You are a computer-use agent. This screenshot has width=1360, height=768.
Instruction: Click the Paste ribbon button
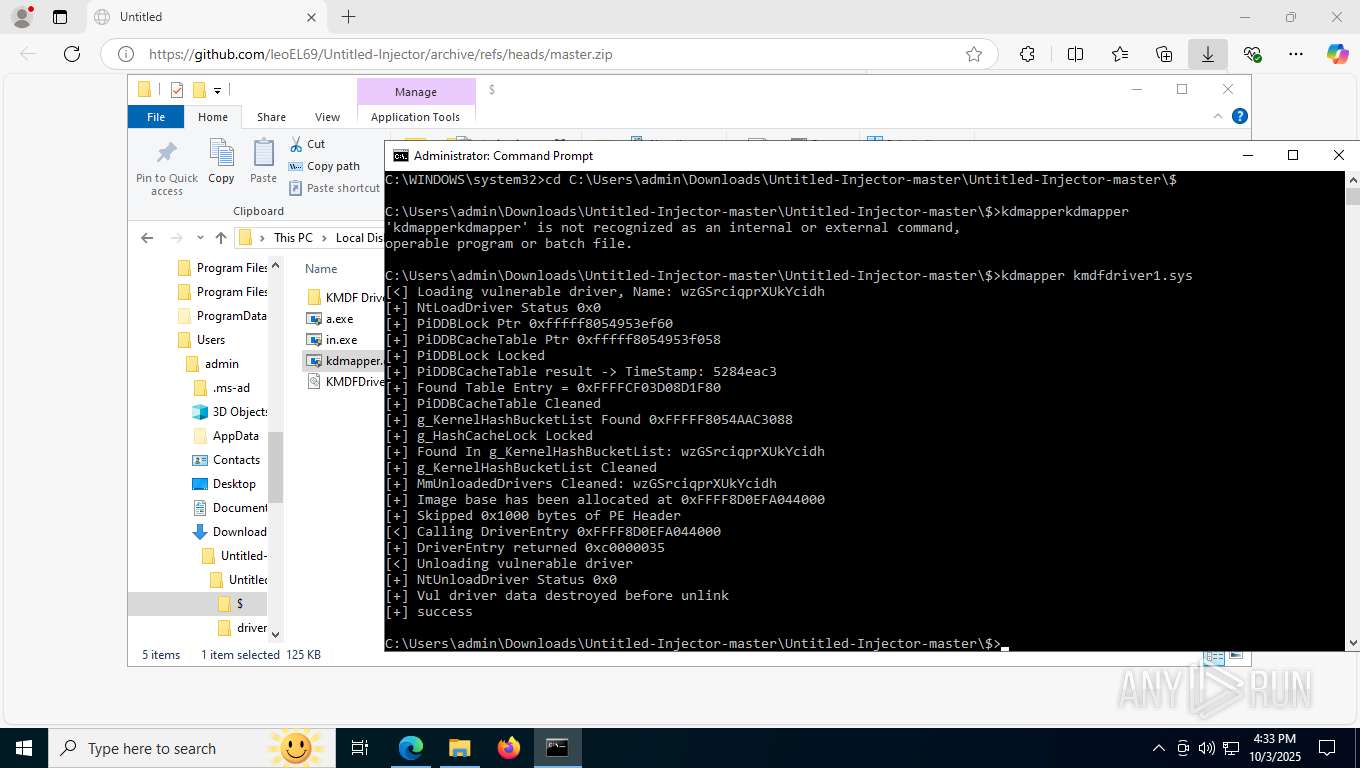click(x=263, y=163)
